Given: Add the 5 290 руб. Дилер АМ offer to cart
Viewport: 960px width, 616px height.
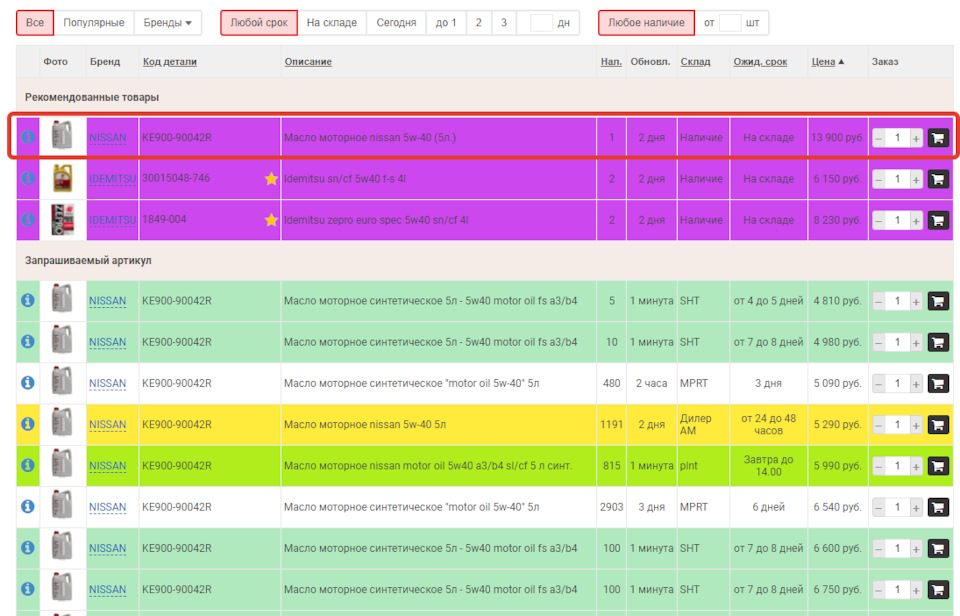Looking at the screenshot, I should pos(938,424).
